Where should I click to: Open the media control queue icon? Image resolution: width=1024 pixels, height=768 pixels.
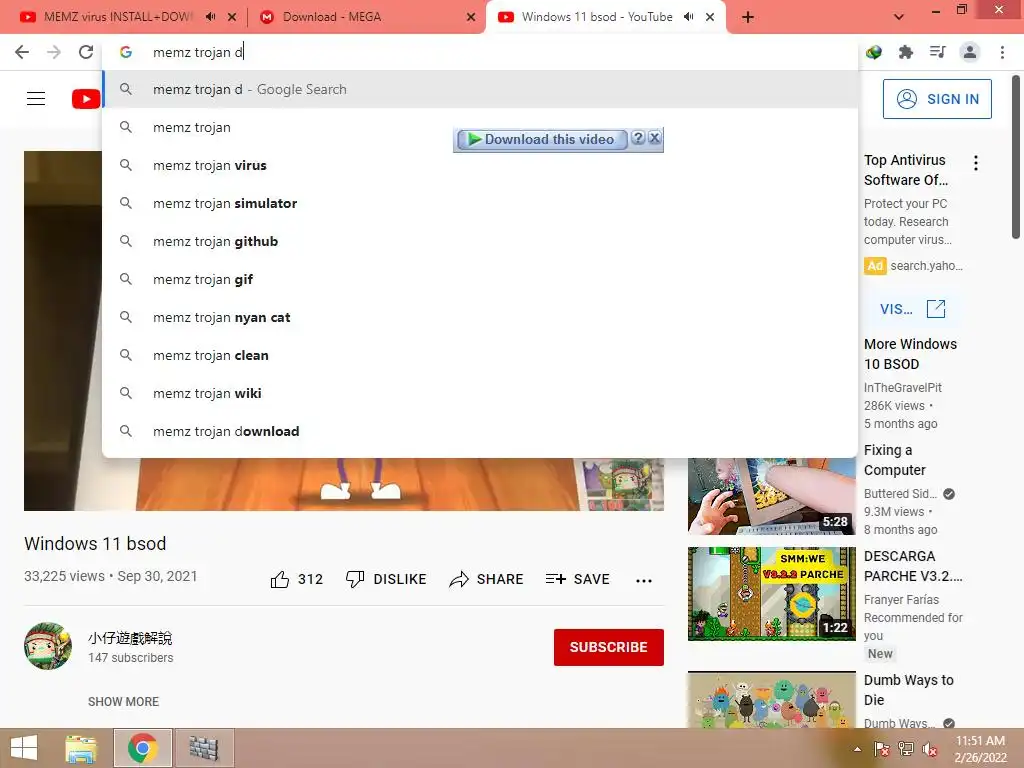coord(937,52)
